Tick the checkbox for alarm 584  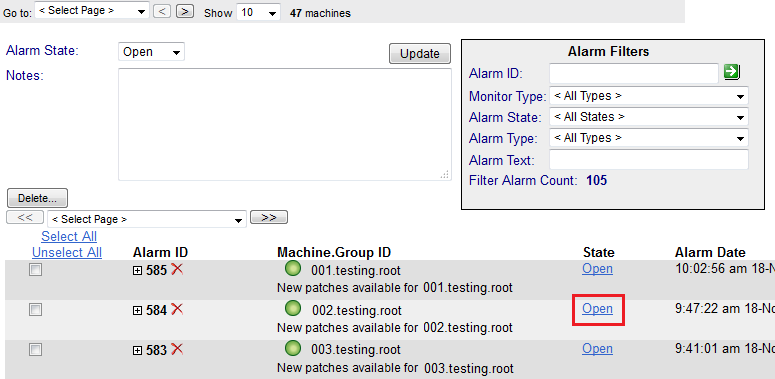point(36,310)
